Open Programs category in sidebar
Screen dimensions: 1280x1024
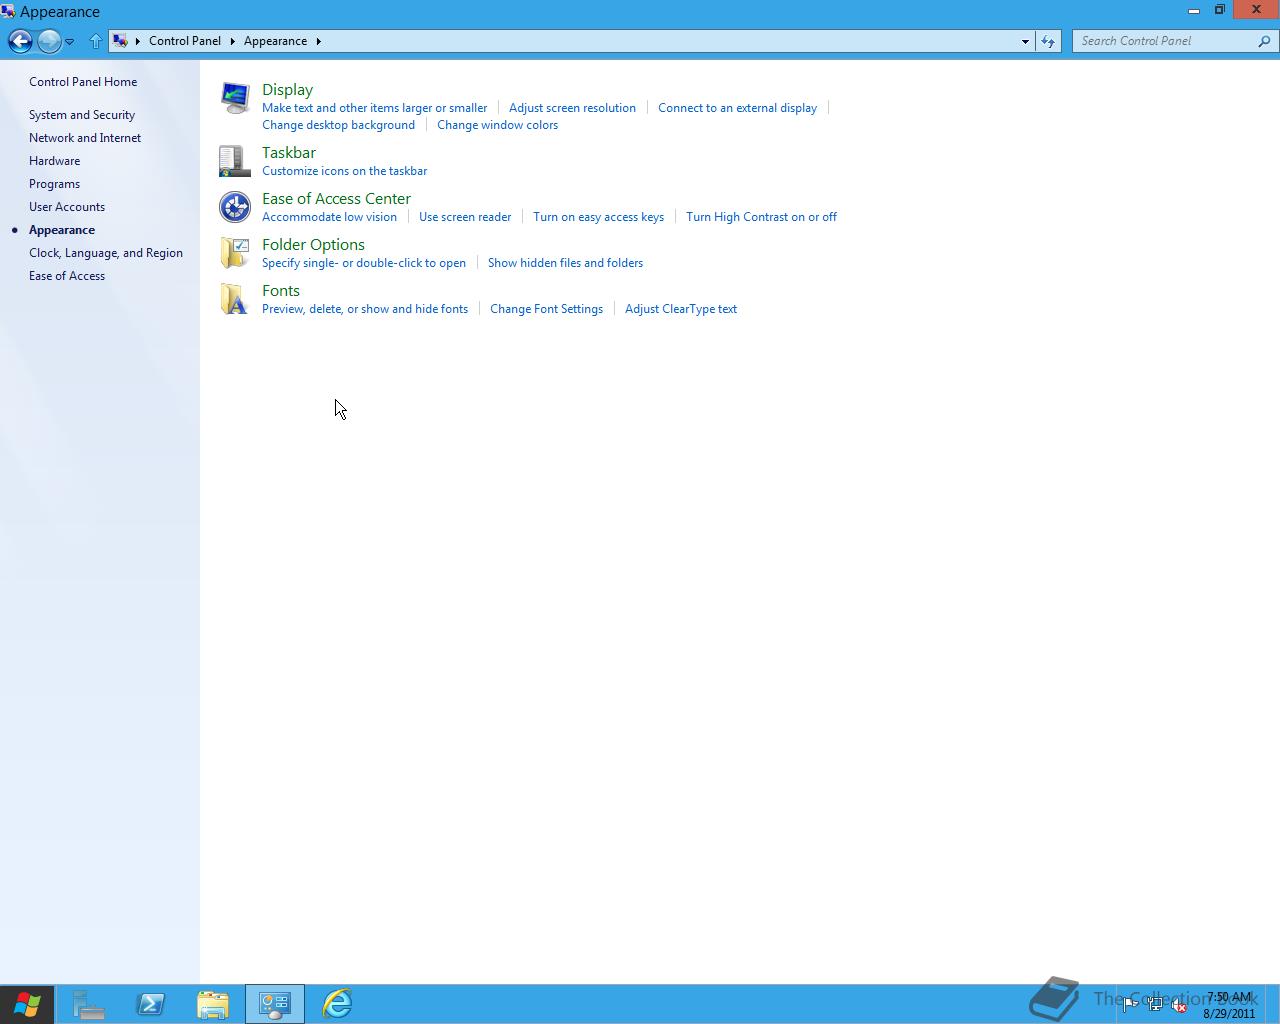coord(54,184)
